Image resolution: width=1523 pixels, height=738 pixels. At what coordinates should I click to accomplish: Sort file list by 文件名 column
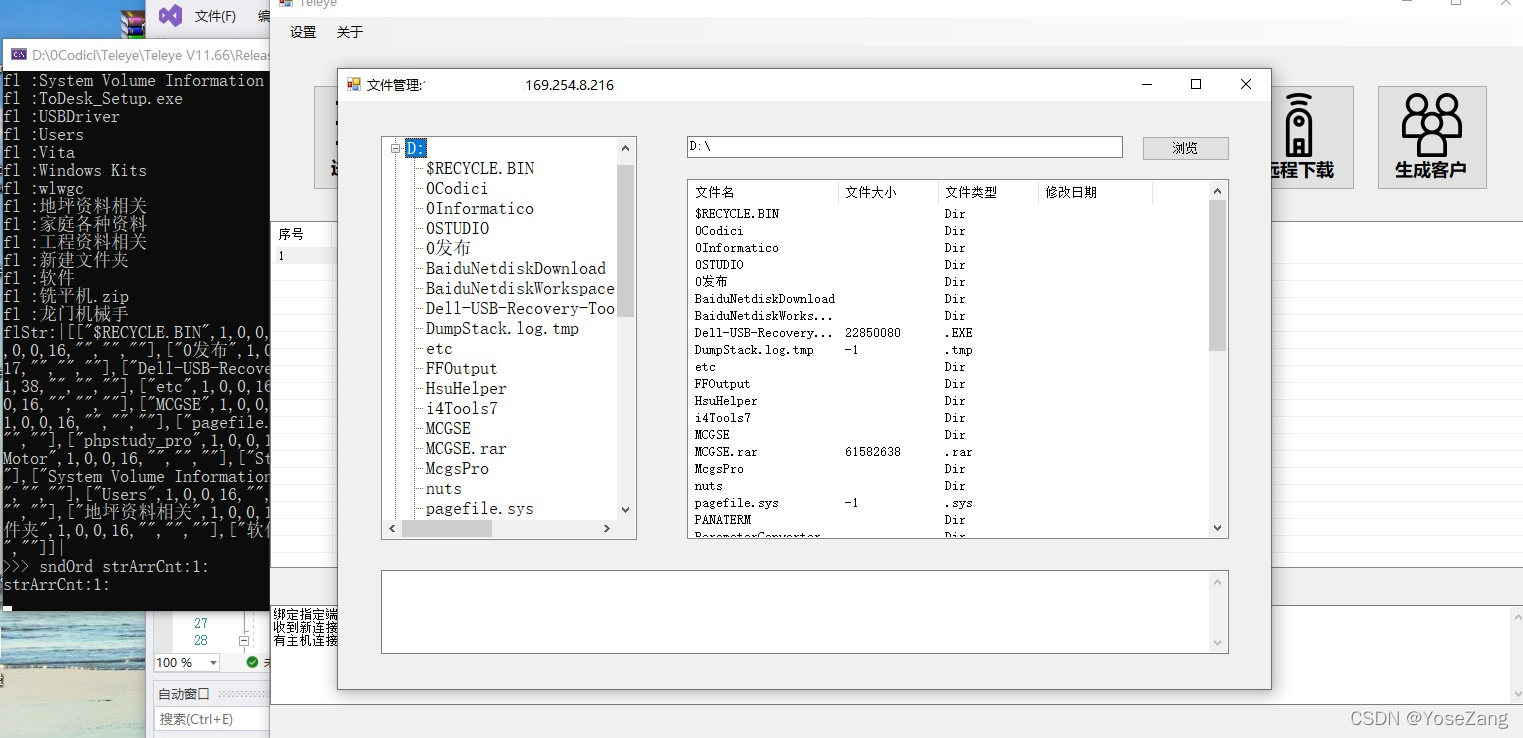763,192
